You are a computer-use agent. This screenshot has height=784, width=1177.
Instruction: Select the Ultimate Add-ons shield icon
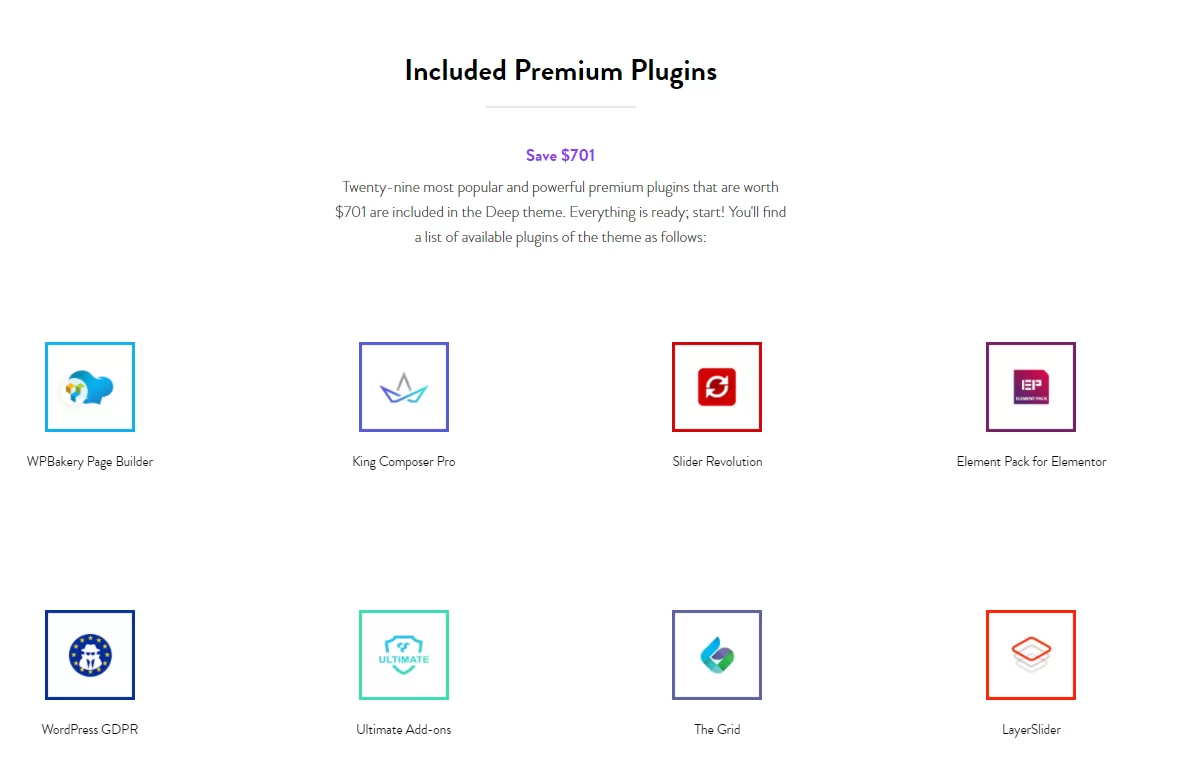pyautogui.click(x=404, y=655)
